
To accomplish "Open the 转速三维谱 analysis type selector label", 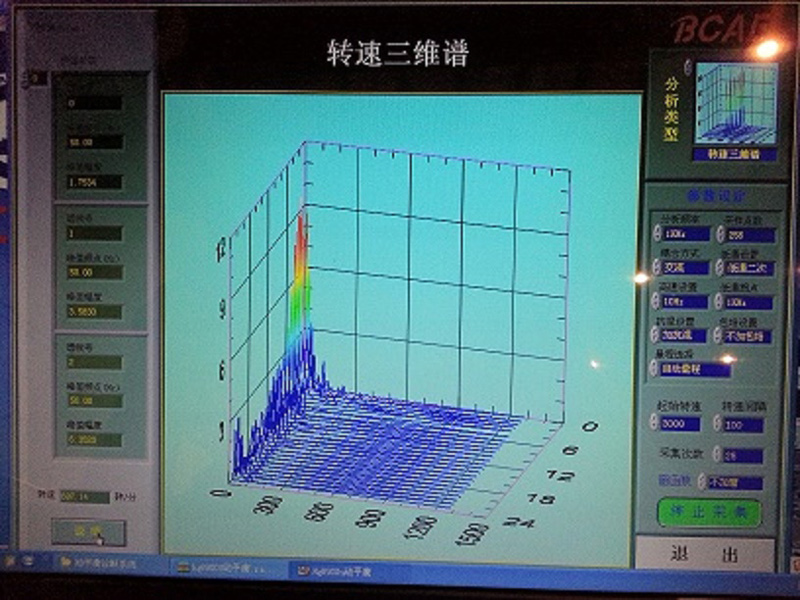I will click(735, 154).
